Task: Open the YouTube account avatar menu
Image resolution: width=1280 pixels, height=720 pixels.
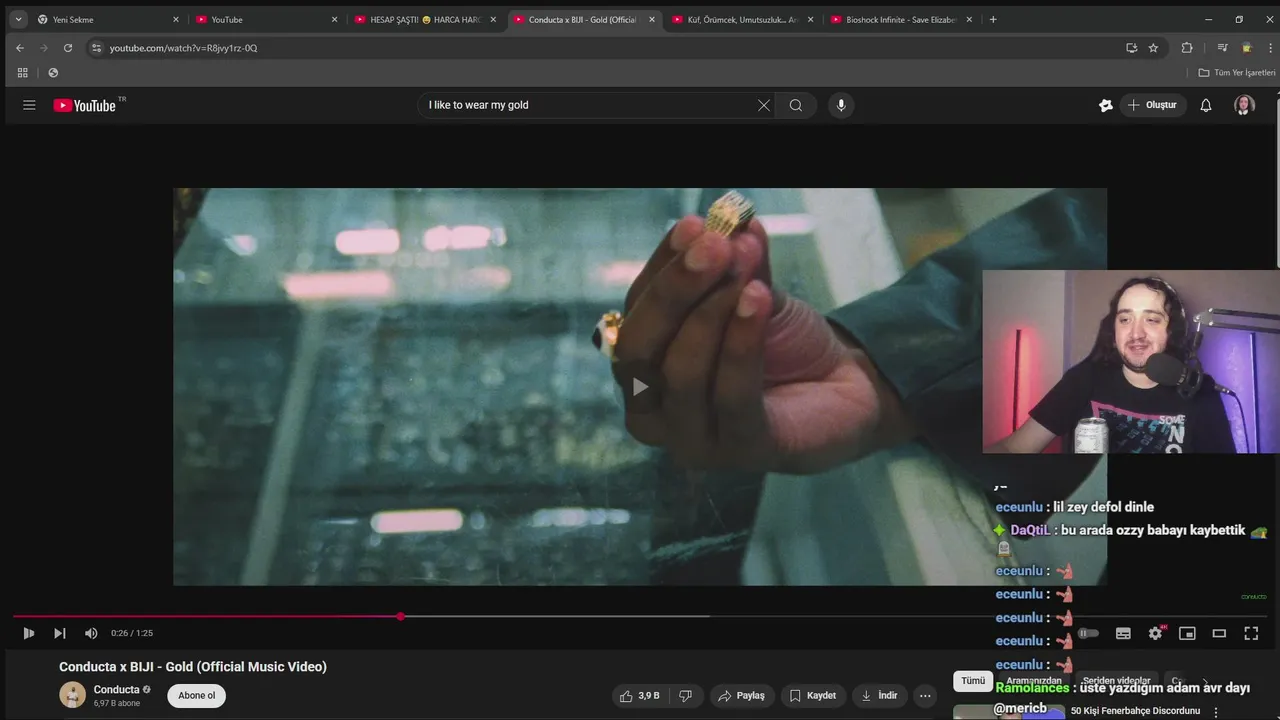Action: tap(1244, 105)
